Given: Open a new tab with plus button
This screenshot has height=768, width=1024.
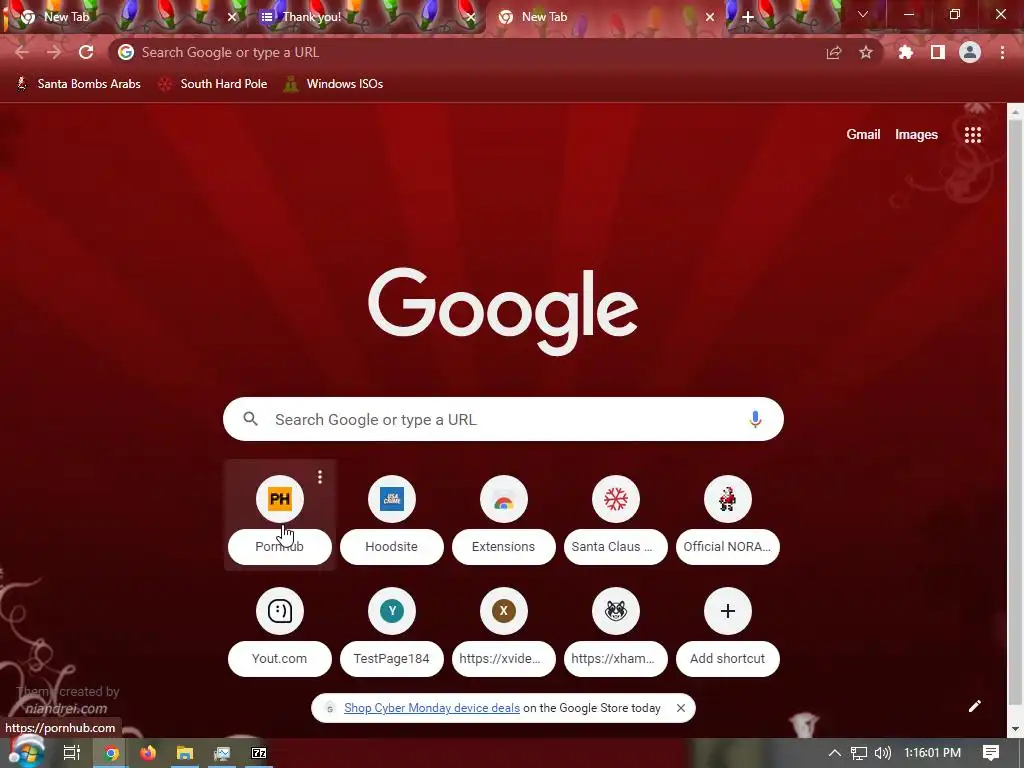Looking at the screenshot, I should pos(748,17).
